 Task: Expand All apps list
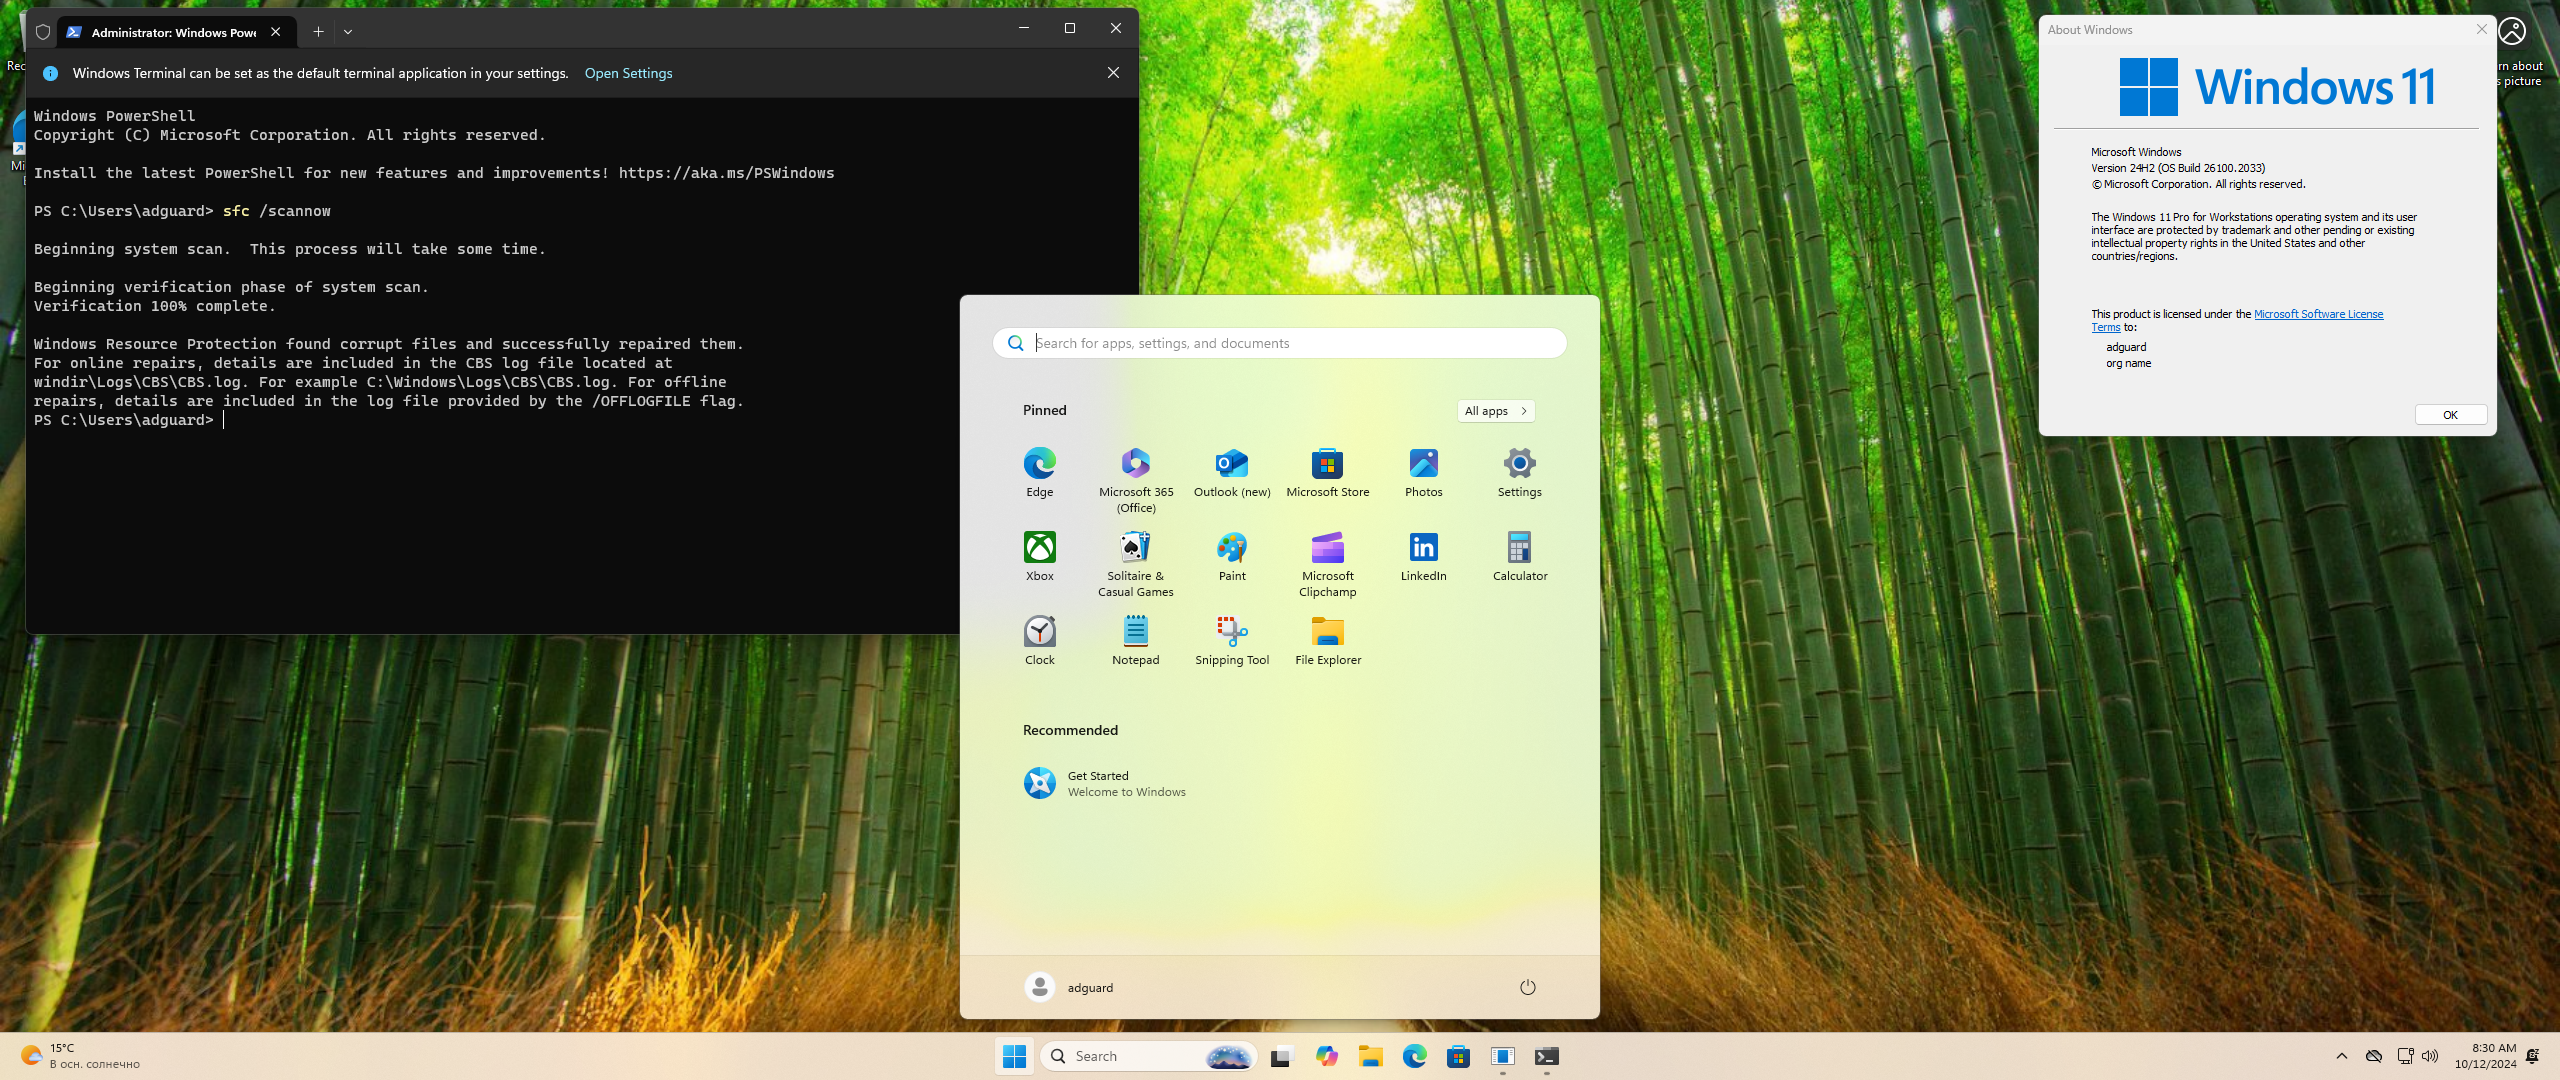[1496, 411]
